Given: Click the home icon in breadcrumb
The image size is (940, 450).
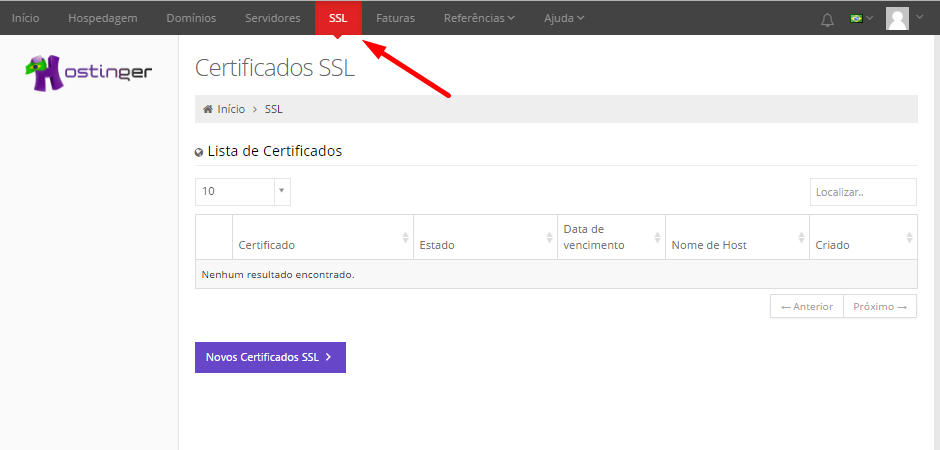Looking at the screenshot, I should 208,109.
